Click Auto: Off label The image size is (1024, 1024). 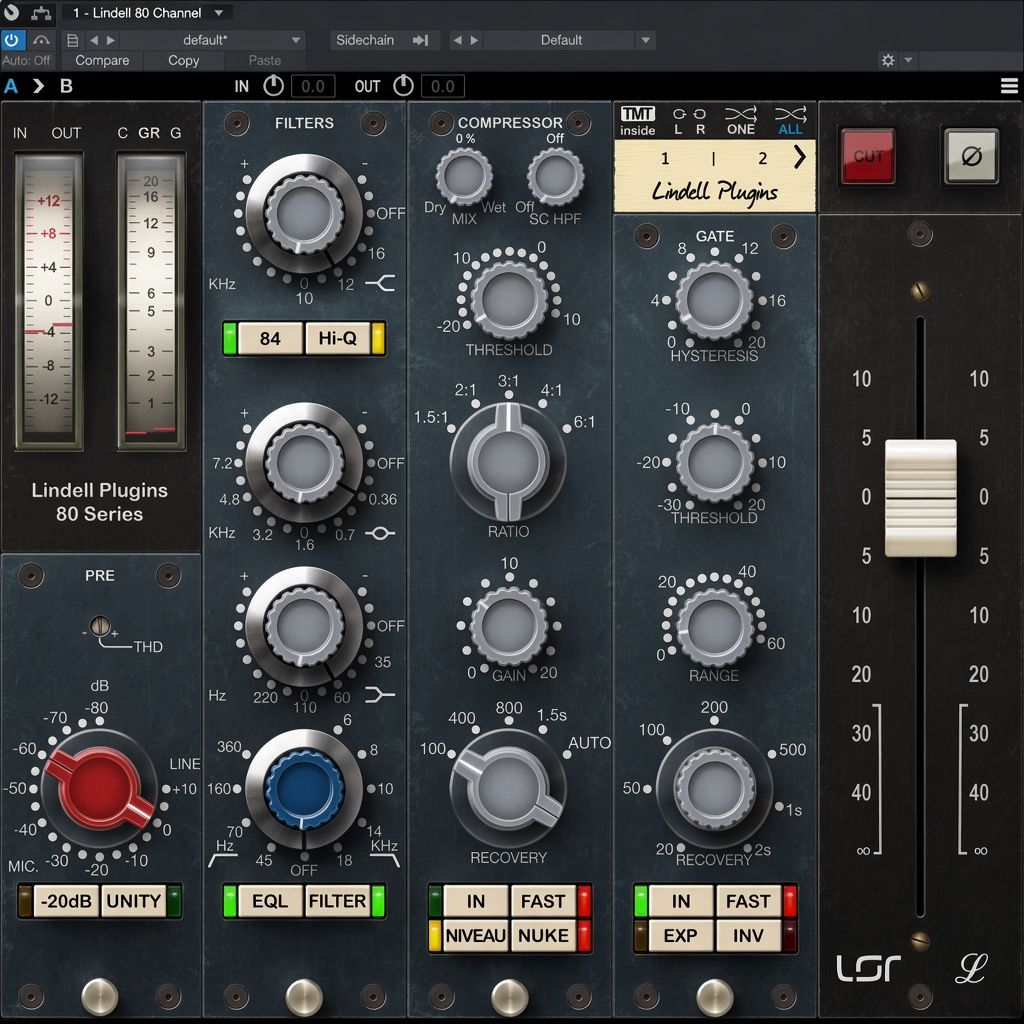(x=26, y=61)
